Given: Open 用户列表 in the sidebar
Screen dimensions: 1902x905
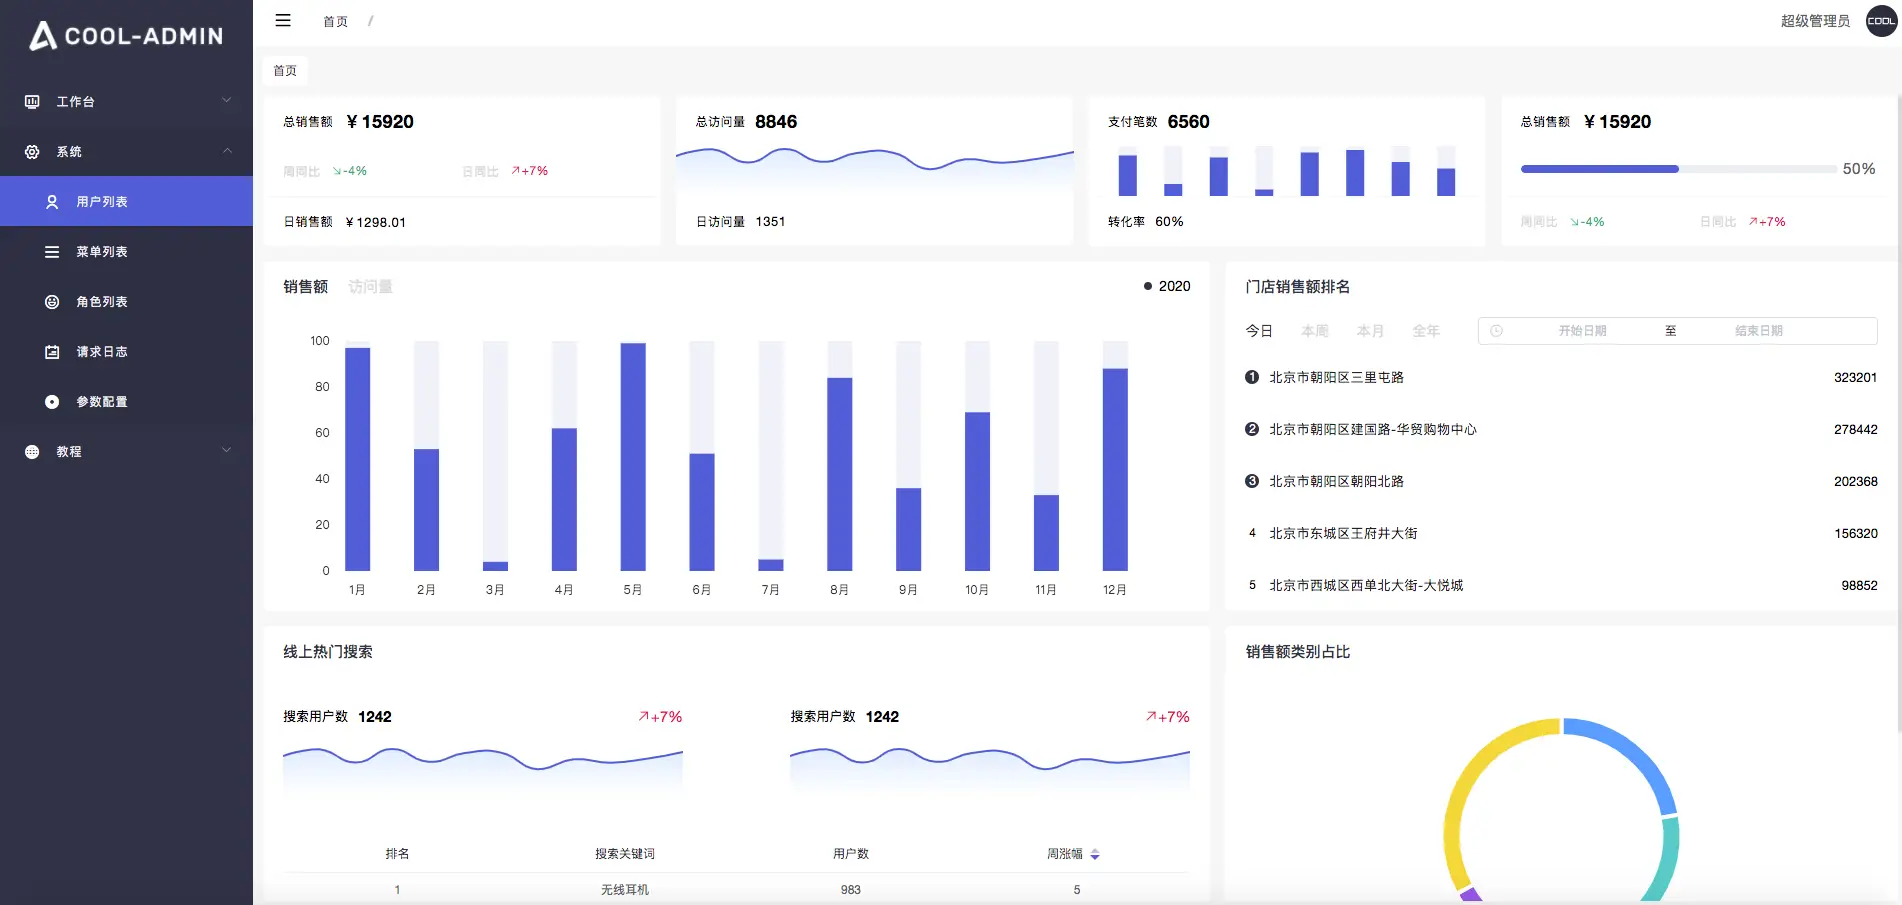Looking at the screenshot, I should point(102,202).
